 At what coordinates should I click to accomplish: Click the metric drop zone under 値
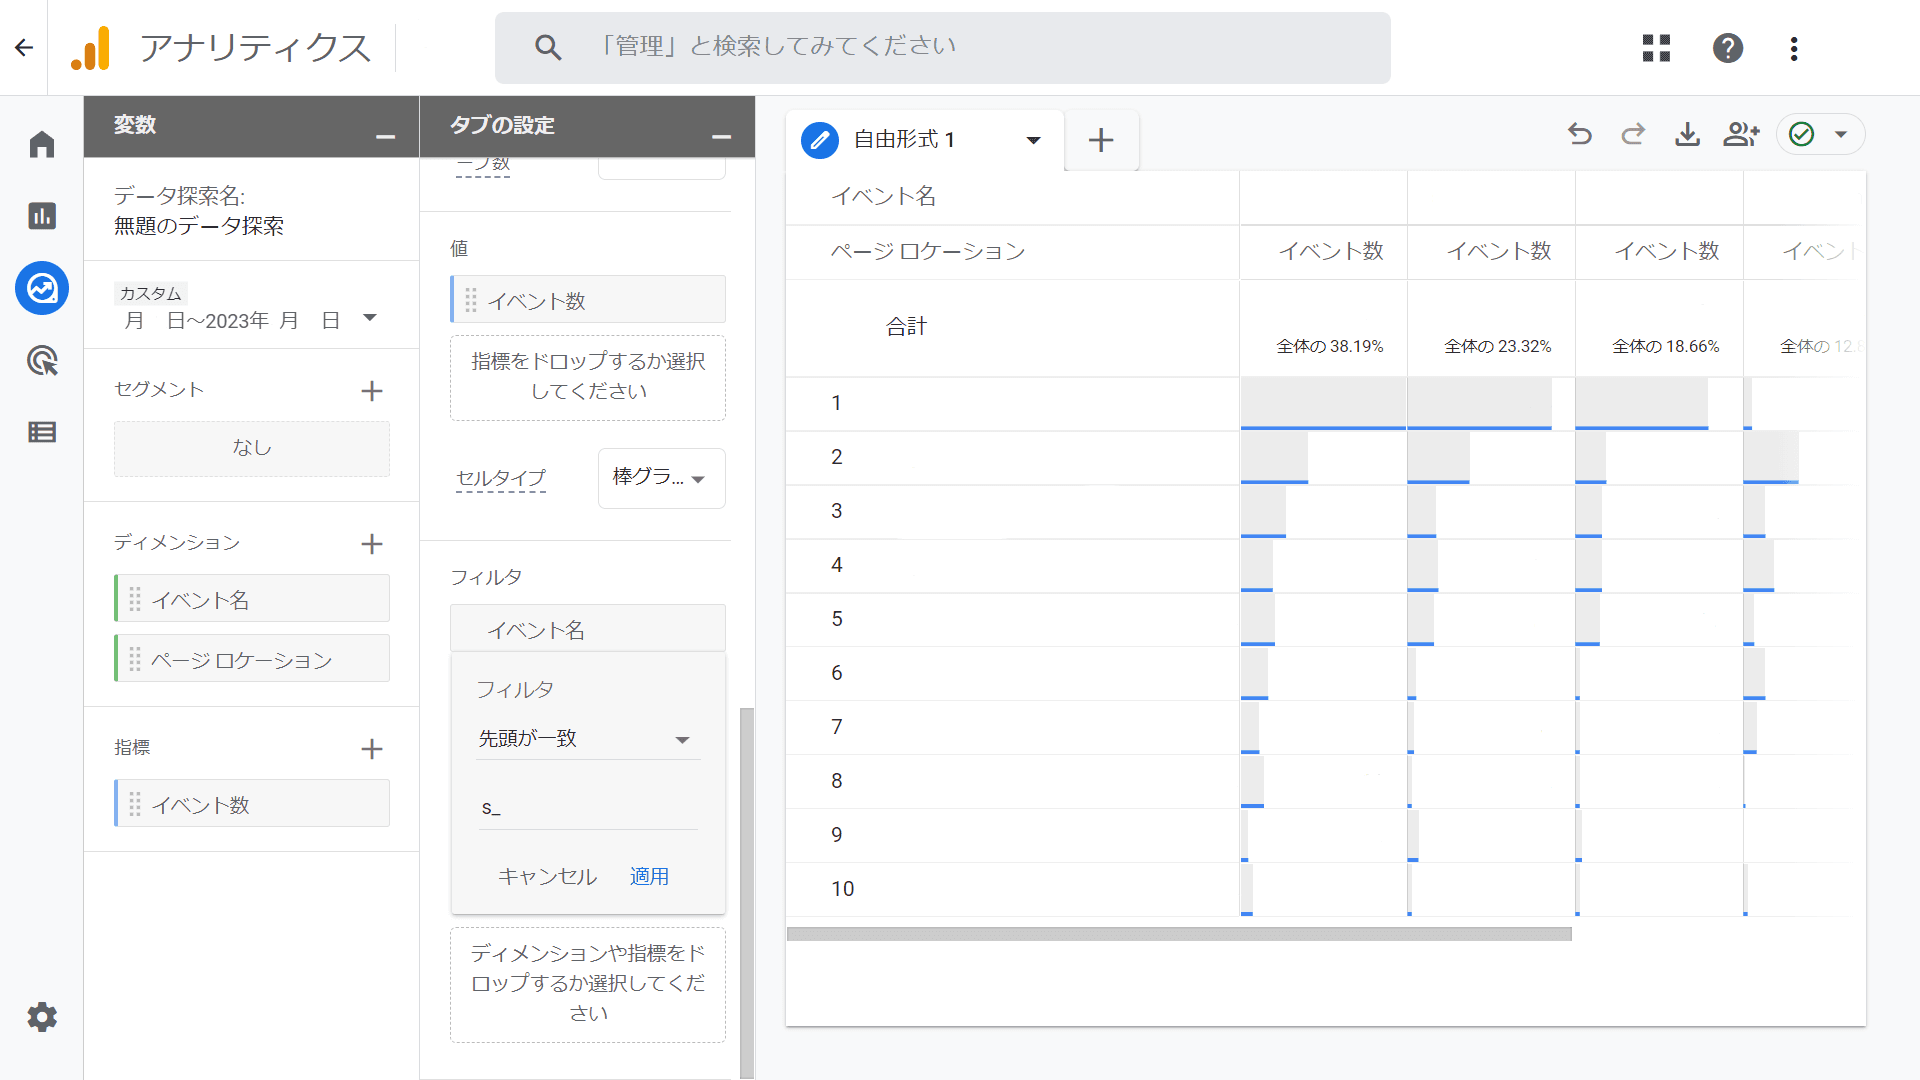tap(588, 377)
